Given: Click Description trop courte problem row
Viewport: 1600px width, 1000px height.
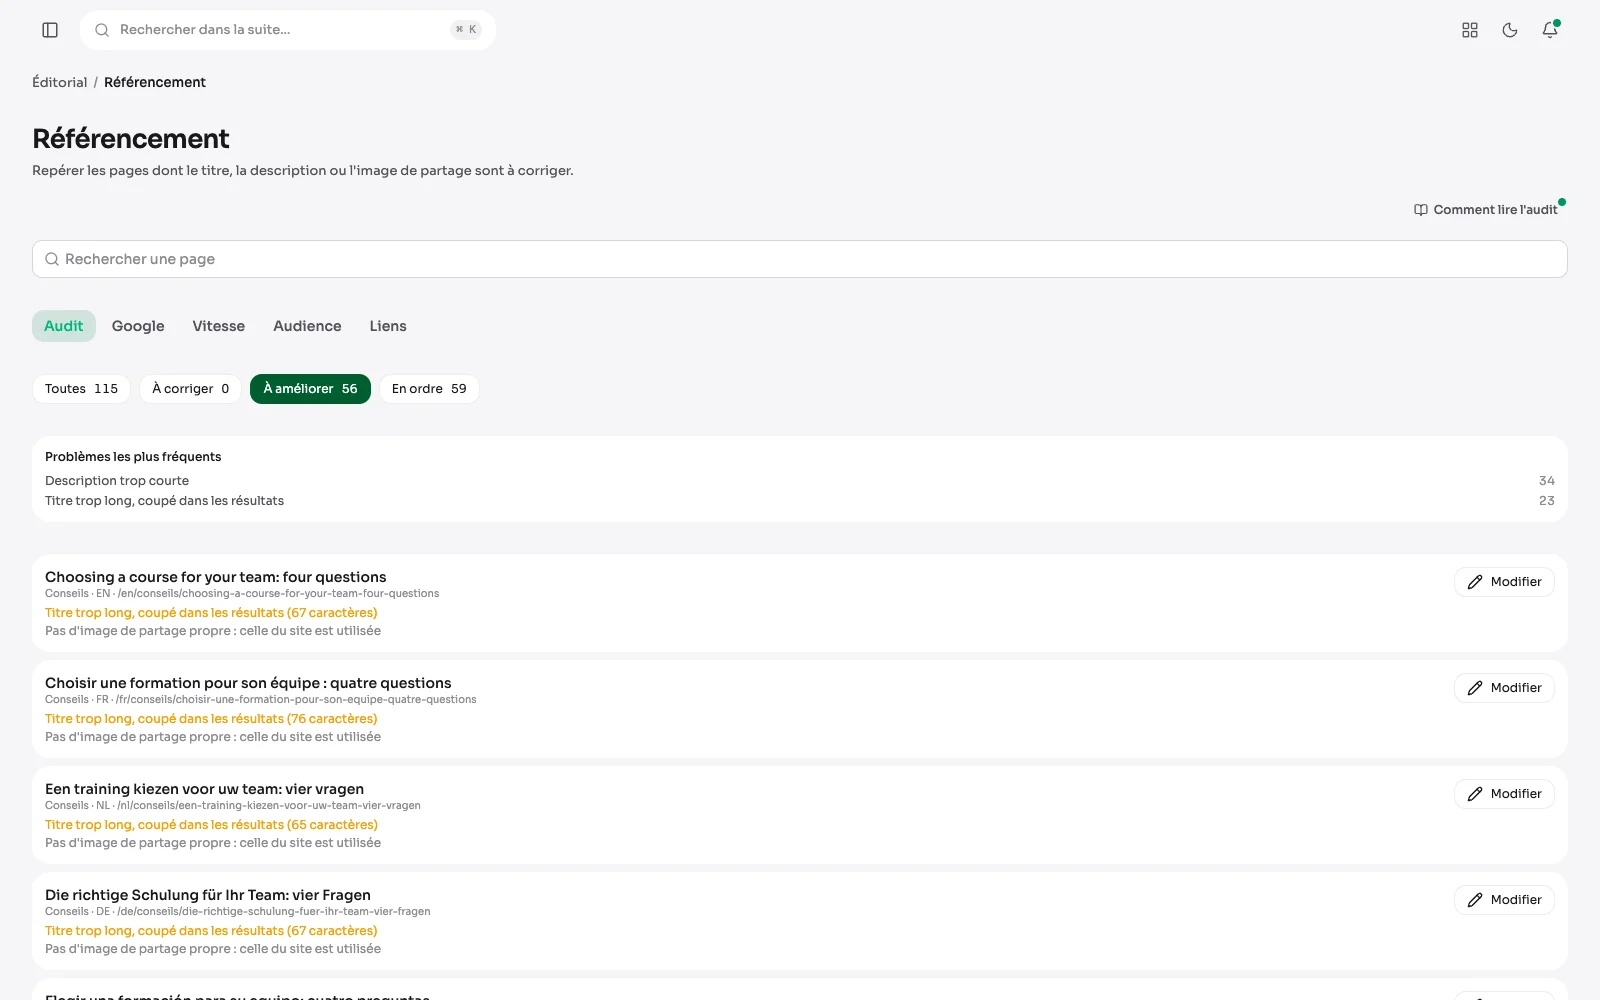Looking at the screenshot, I should tap(800, 481).
